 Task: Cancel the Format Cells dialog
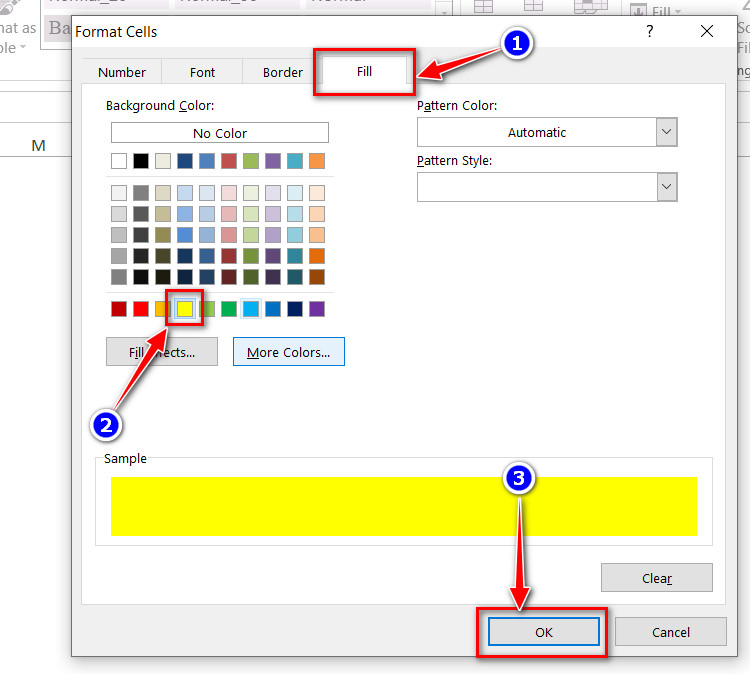point(670,632)
